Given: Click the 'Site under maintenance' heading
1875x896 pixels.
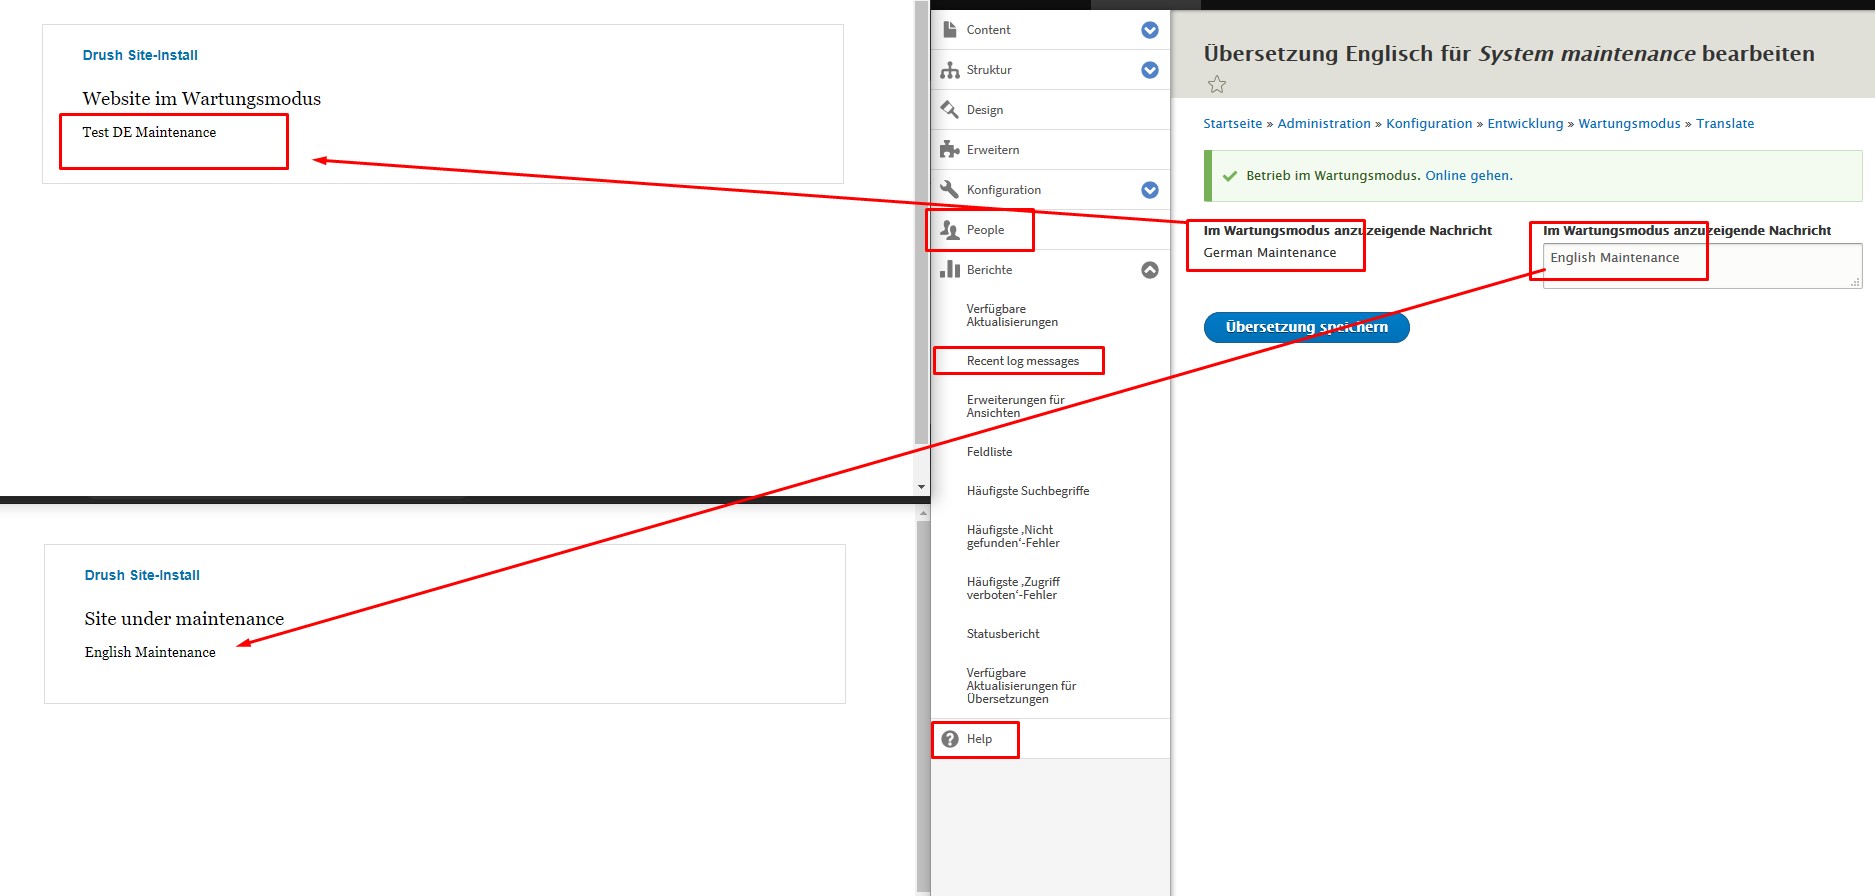Looking at the screenshot, I should pyautogui.click(x=184, y=619).
